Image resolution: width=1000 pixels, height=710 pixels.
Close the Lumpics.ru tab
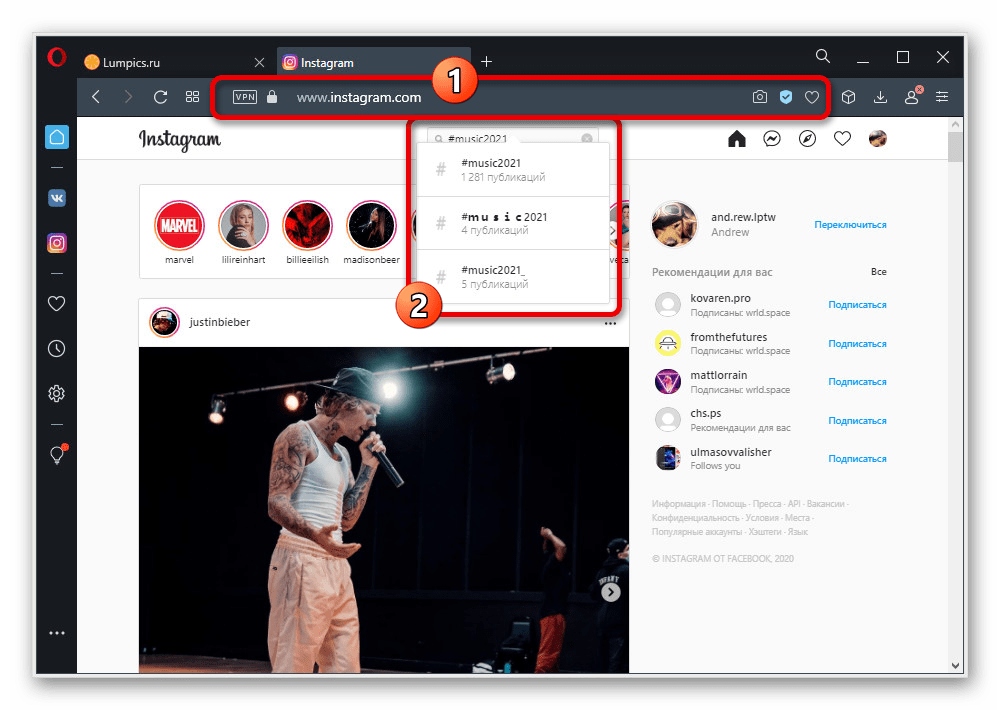point(259,62)
